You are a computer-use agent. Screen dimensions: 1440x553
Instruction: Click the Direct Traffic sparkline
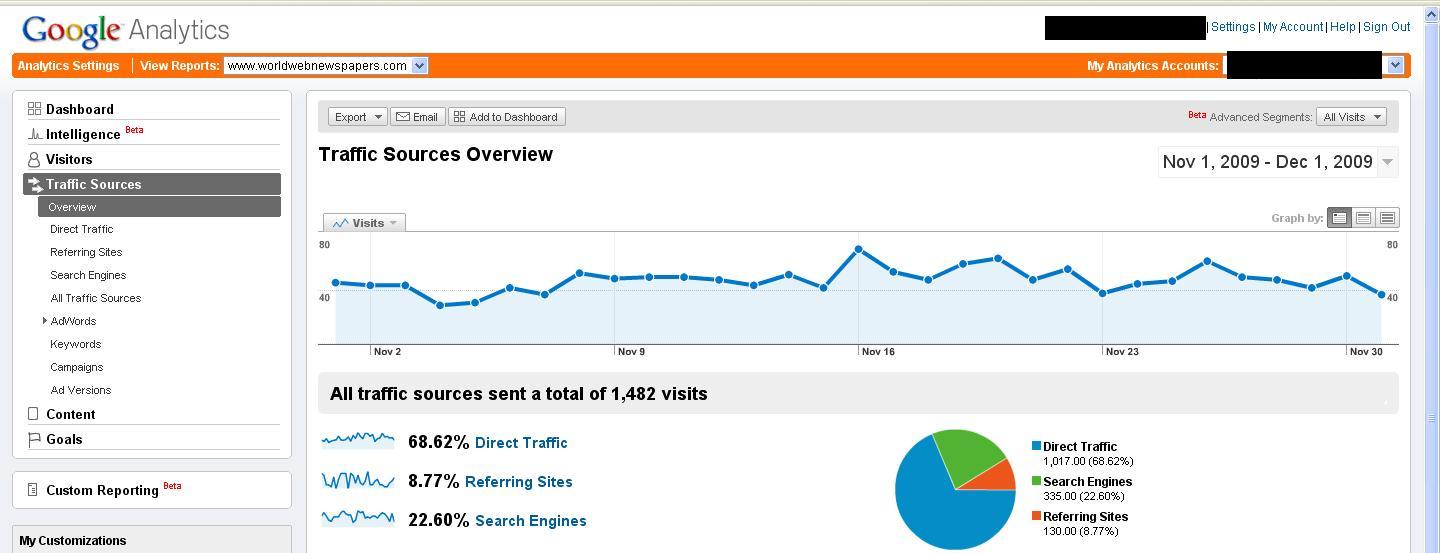358,439
